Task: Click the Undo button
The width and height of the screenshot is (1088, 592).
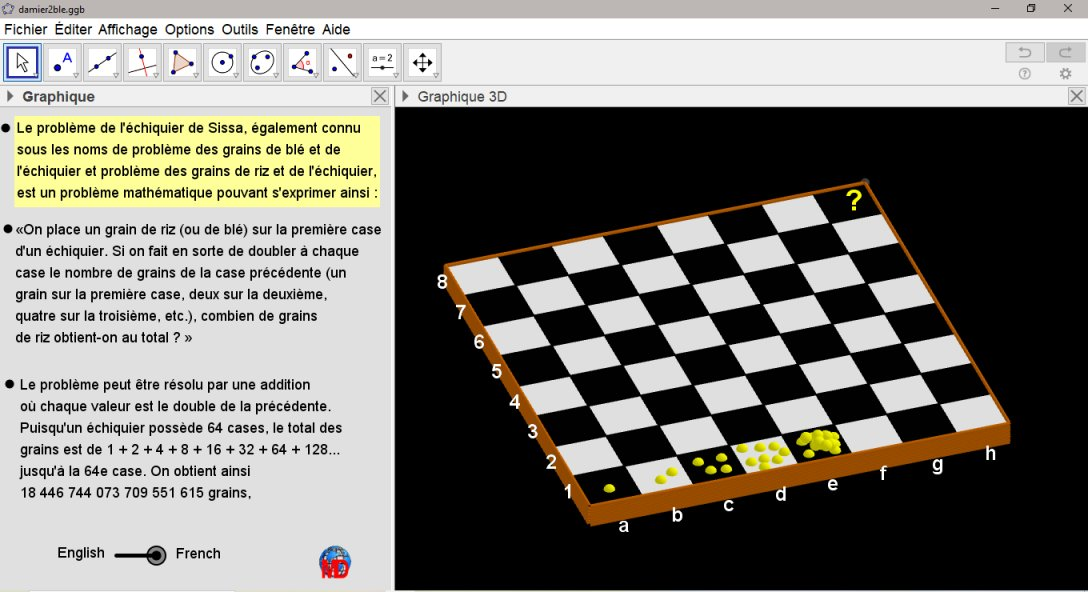Action: coord(1025,52)
